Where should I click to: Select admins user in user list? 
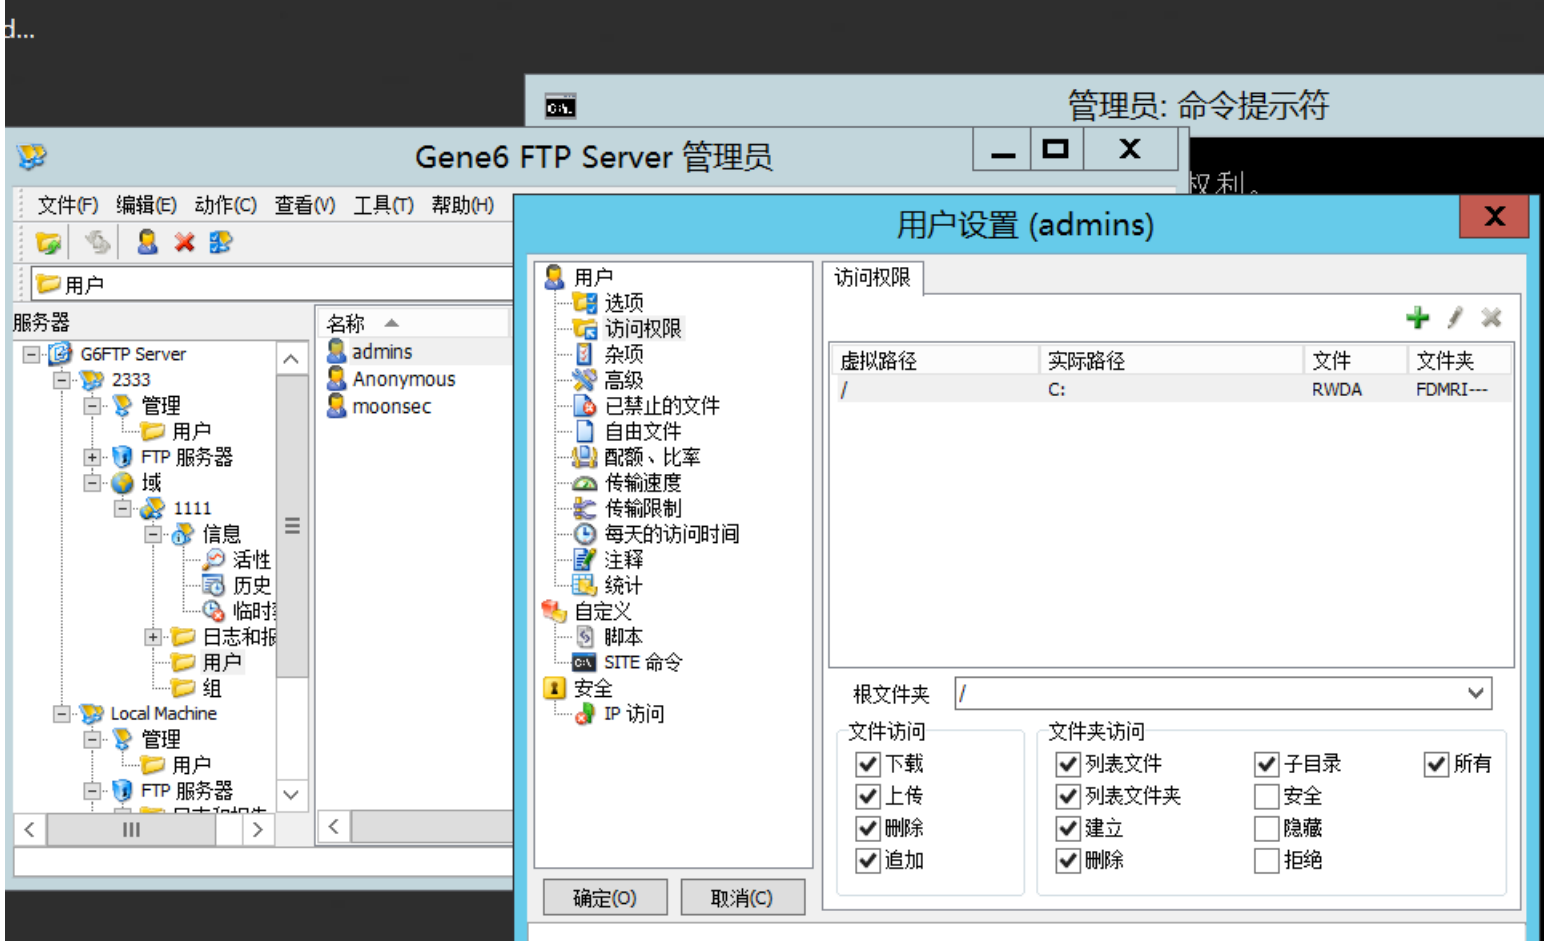pos(382,352)
